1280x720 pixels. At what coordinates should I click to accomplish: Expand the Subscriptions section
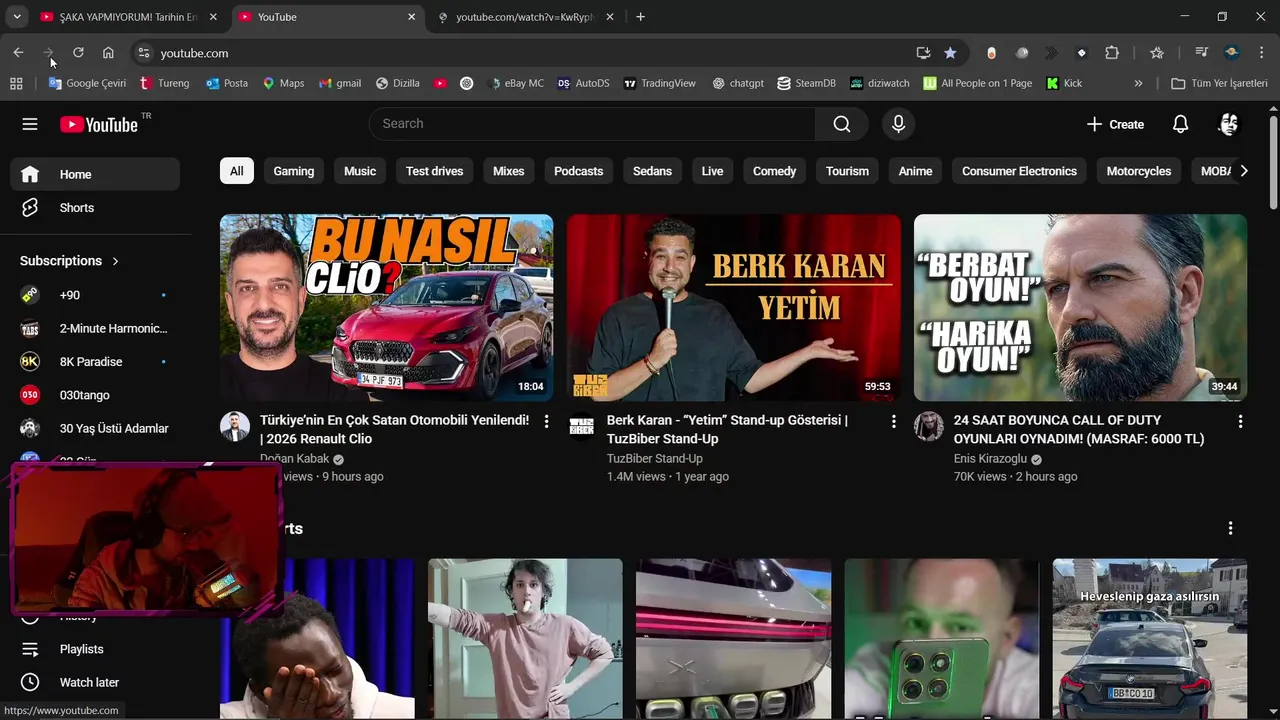(70, 261)
